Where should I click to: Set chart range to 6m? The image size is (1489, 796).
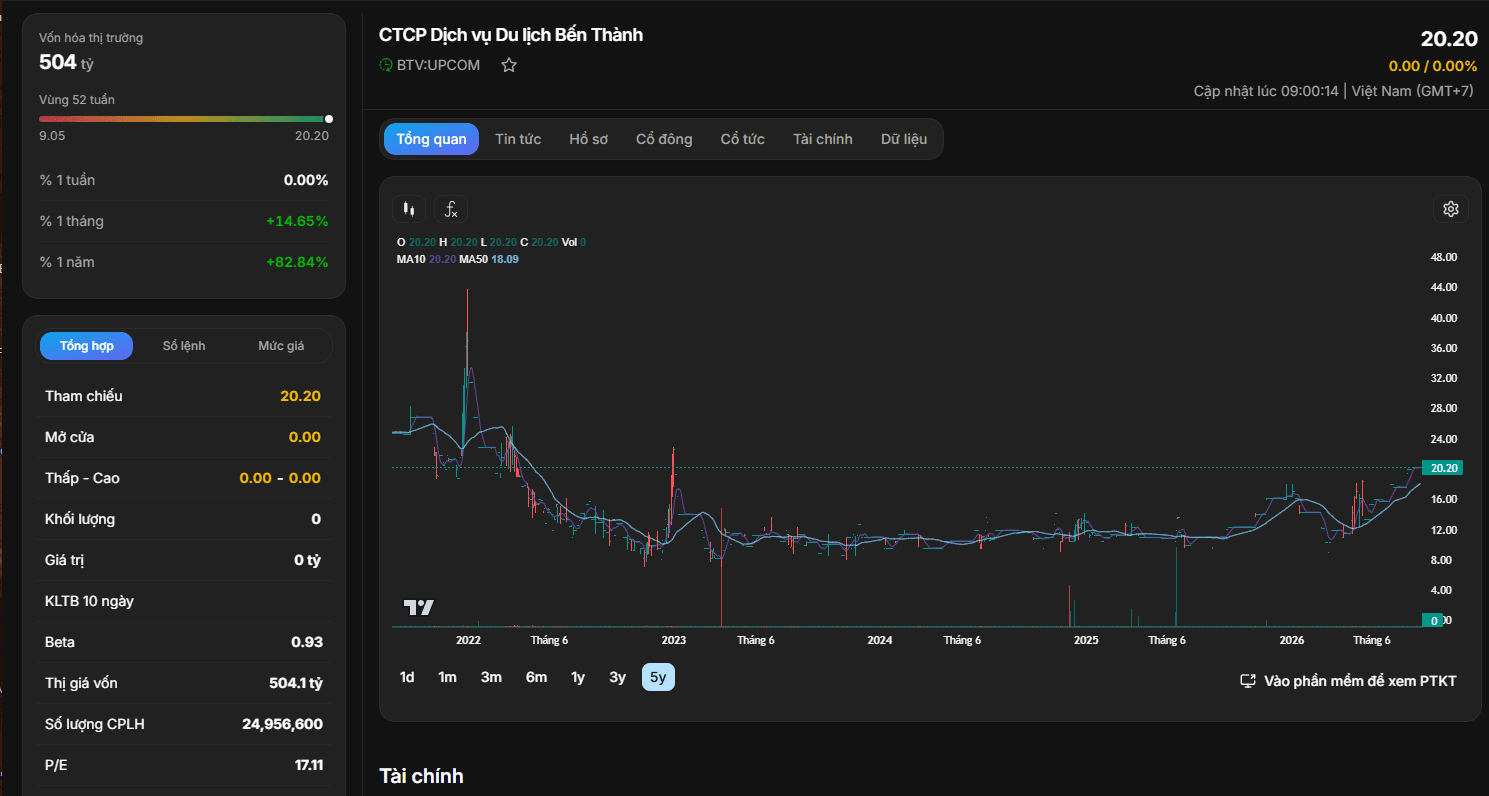pyautogui.click(x=536, y=677)
